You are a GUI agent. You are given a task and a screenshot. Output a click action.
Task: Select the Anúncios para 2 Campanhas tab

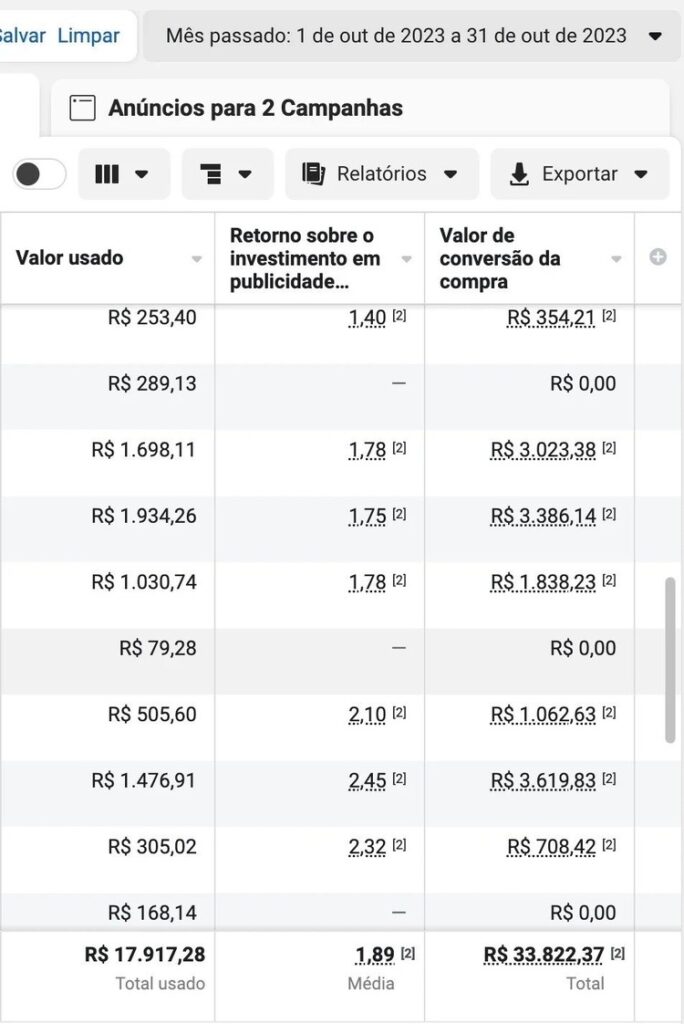255,108
